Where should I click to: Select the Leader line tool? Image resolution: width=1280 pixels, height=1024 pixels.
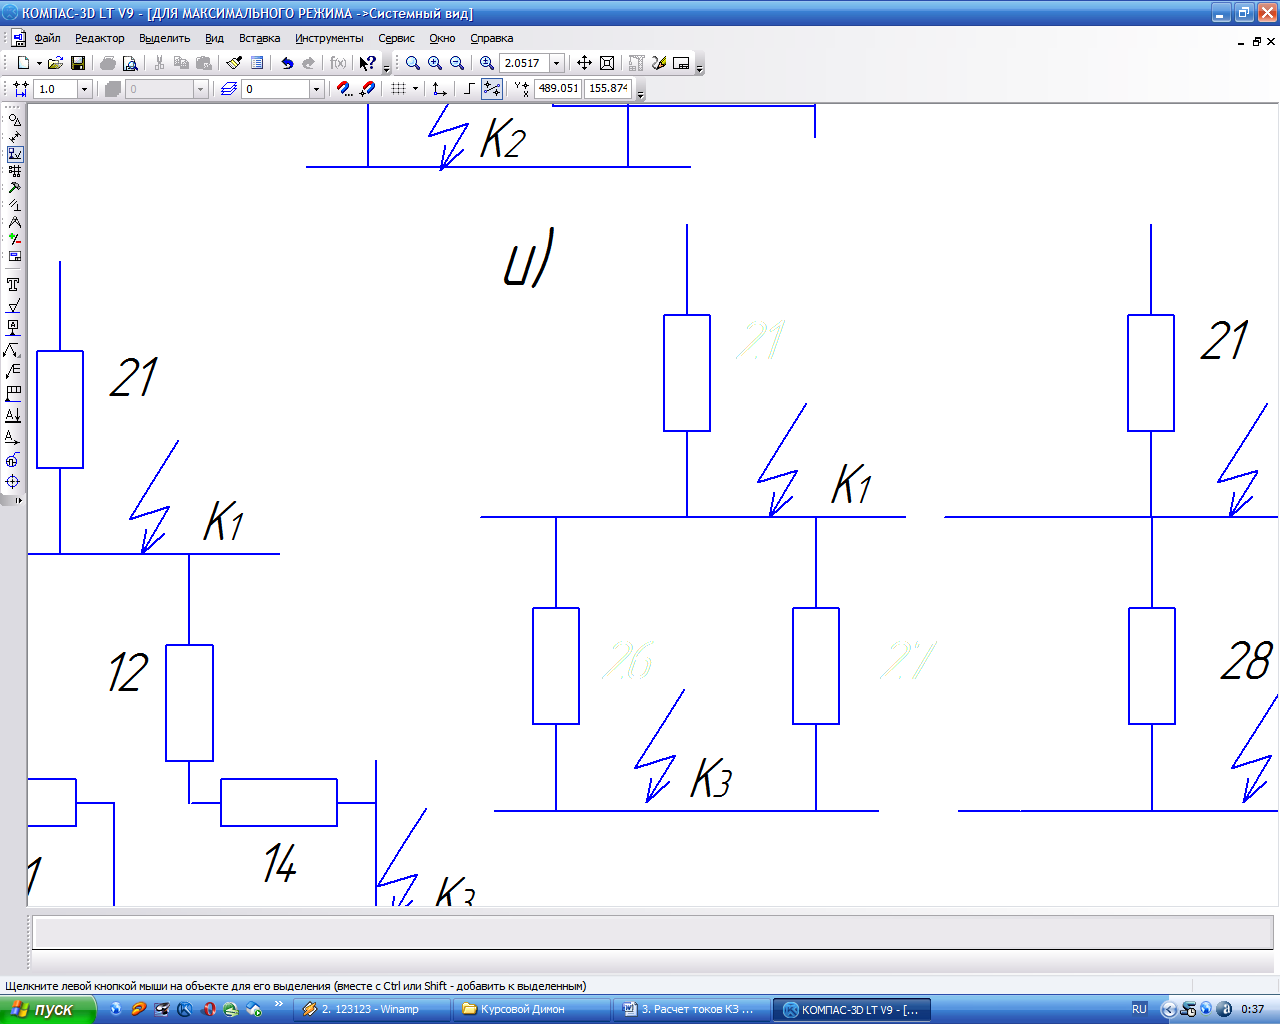pyautogui.click(x=13, y=350)
